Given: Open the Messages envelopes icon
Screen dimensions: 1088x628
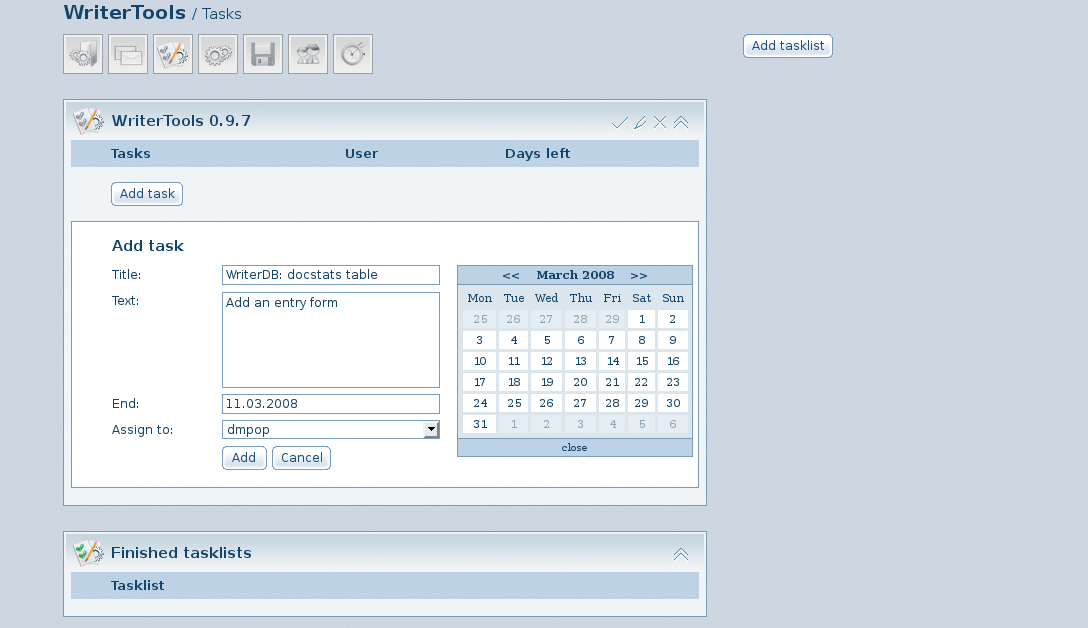Looking at the screenshot, I should [x=128, y=54].
